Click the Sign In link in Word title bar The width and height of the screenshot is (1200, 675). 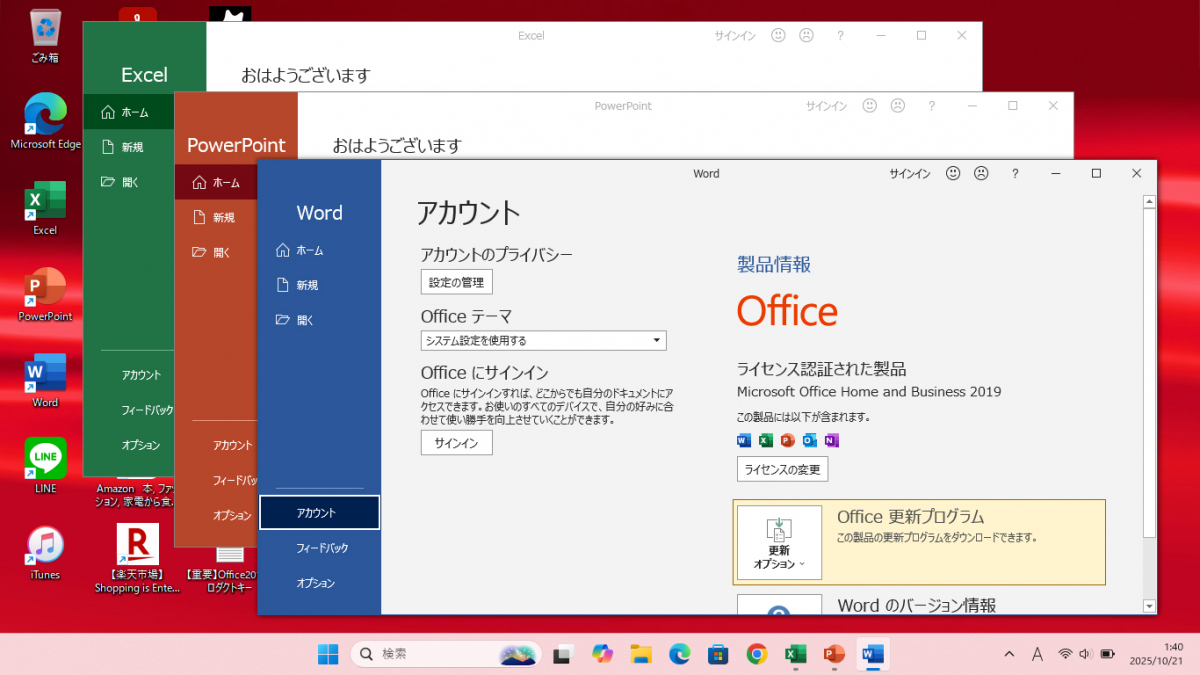909,174
